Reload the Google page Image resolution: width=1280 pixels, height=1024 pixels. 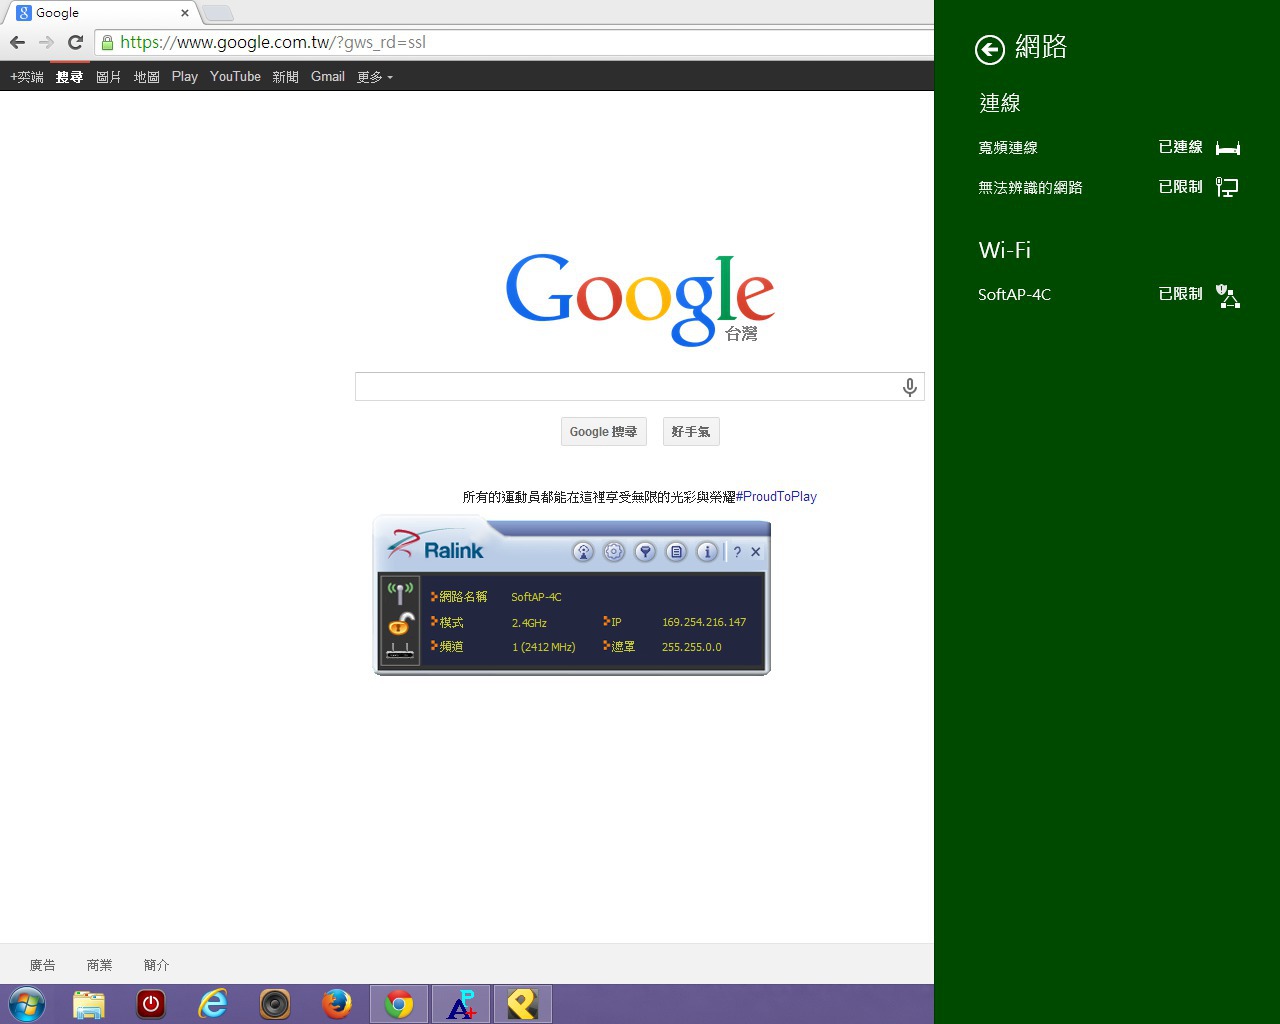[x=75, y=42]
